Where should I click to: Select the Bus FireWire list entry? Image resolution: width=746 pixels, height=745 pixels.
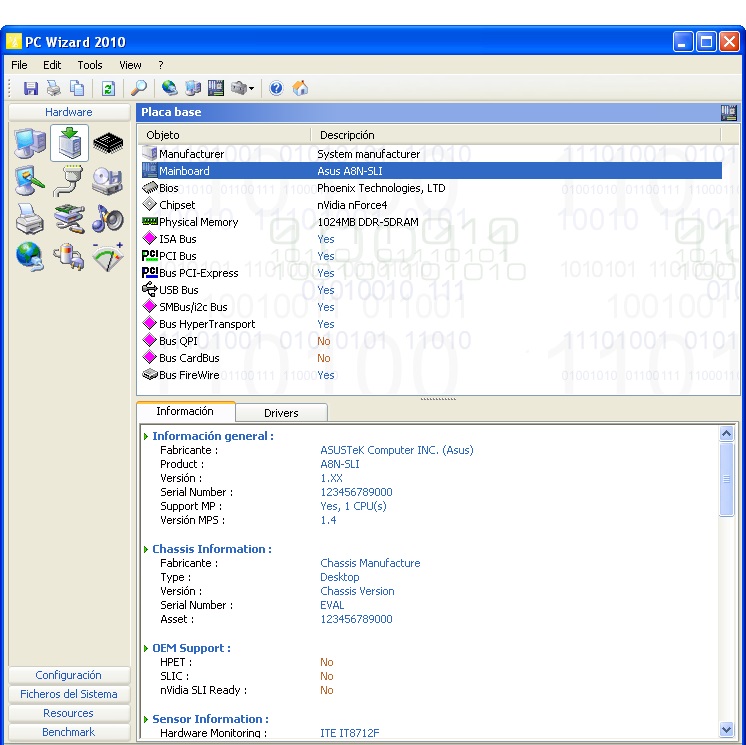(189, 375)
